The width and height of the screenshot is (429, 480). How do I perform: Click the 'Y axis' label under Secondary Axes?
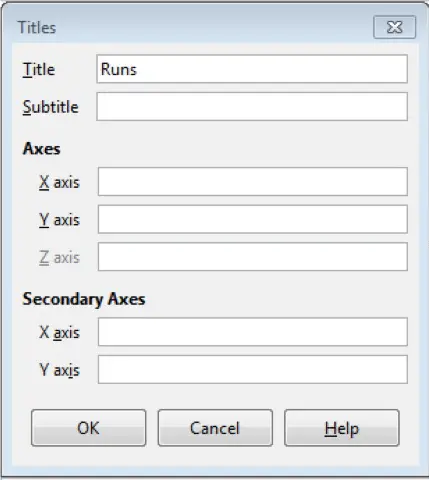59,370
